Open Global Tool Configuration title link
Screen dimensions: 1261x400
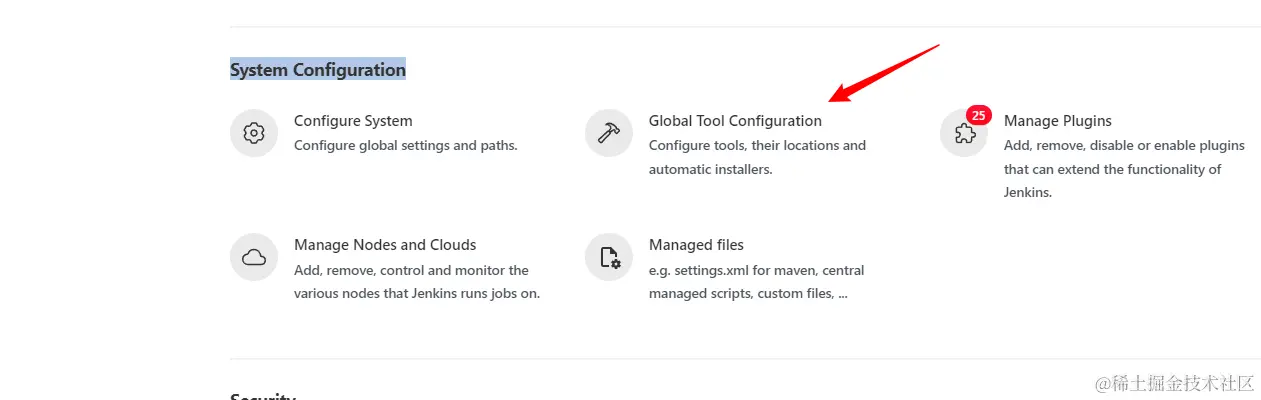pyautogui.click(x=735, y=121)
